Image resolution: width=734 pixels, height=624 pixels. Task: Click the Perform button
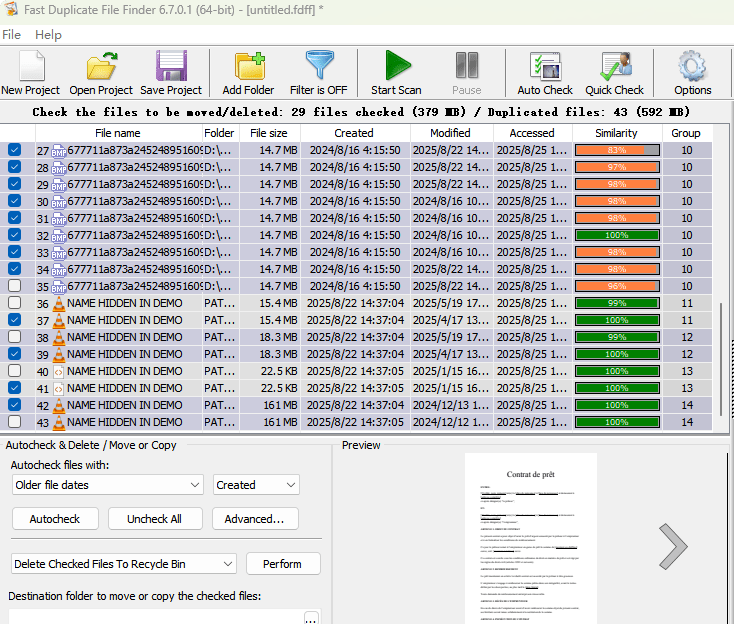click(x=283, y=564)
